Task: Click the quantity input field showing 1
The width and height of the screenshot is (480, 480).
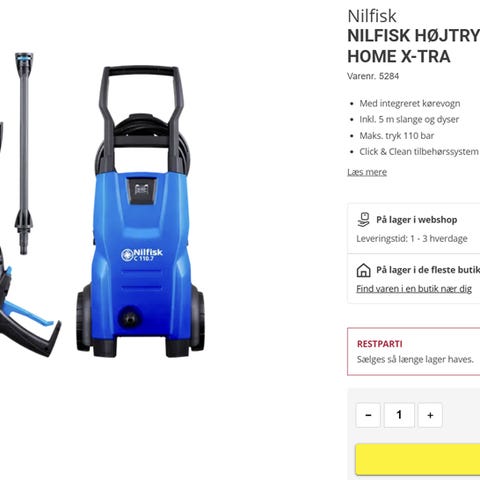Action: coord(399,415)
